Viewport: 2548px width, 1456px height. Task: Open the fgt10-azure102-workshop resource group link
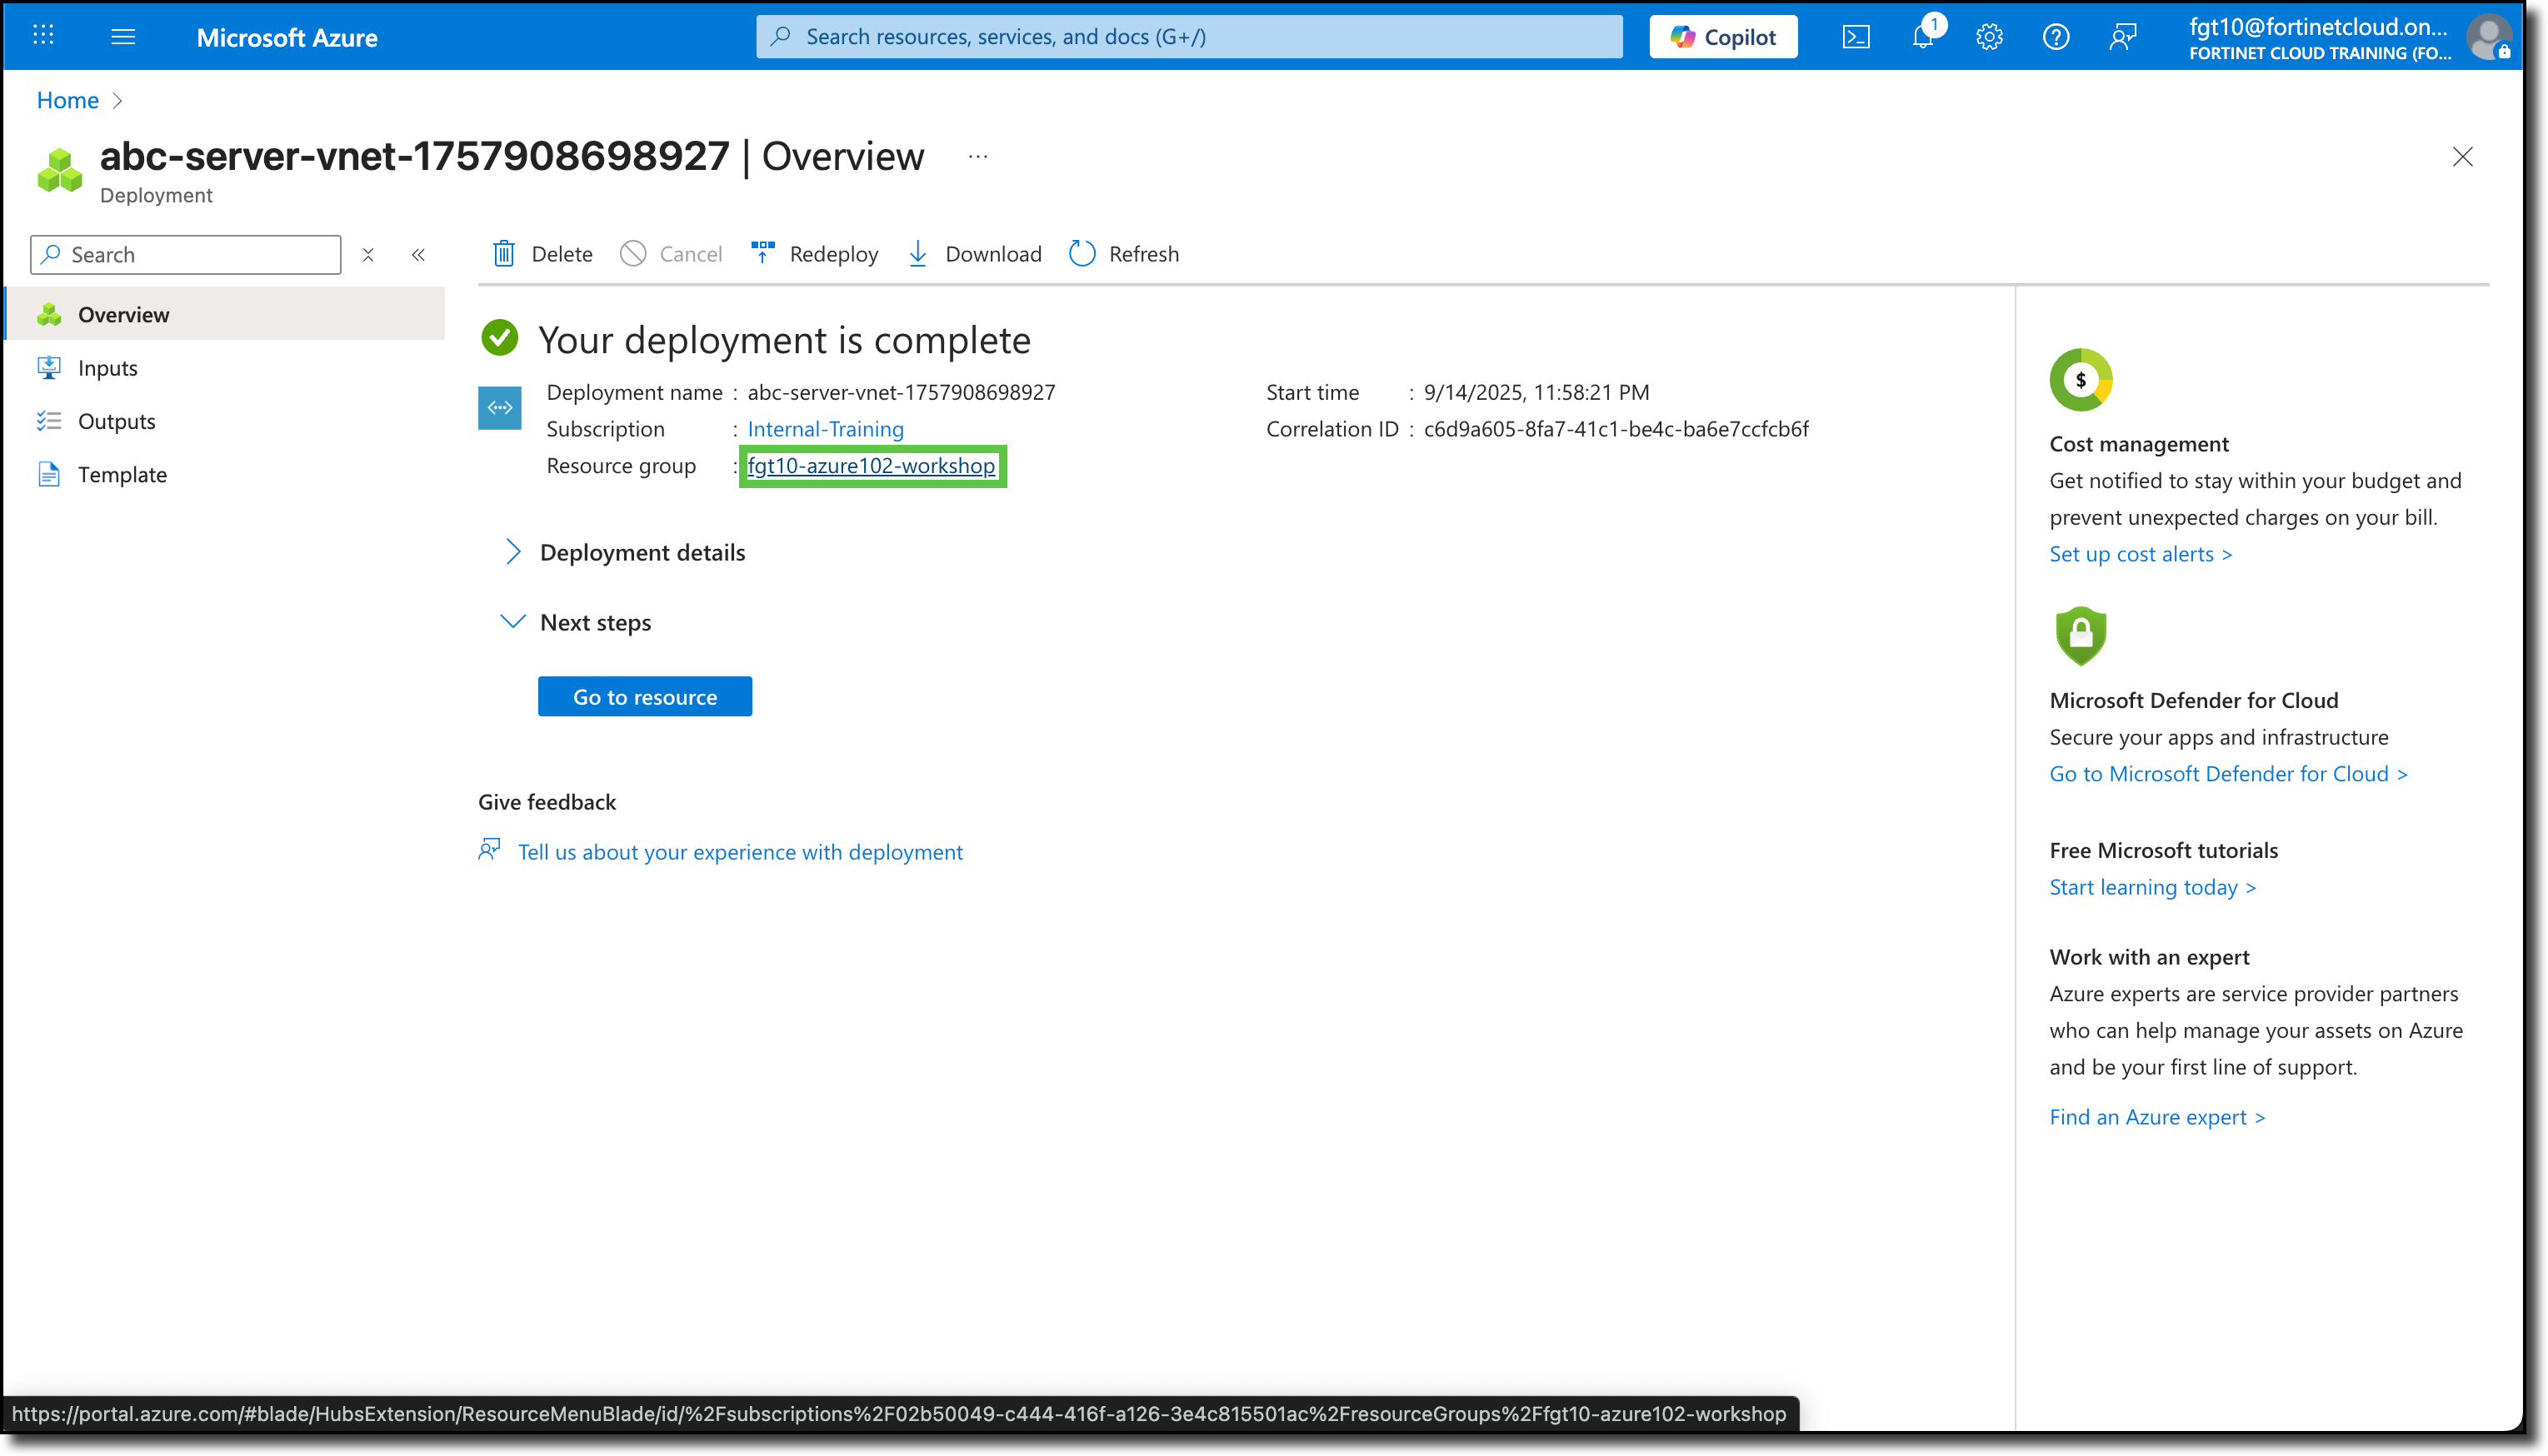[871, 466]
